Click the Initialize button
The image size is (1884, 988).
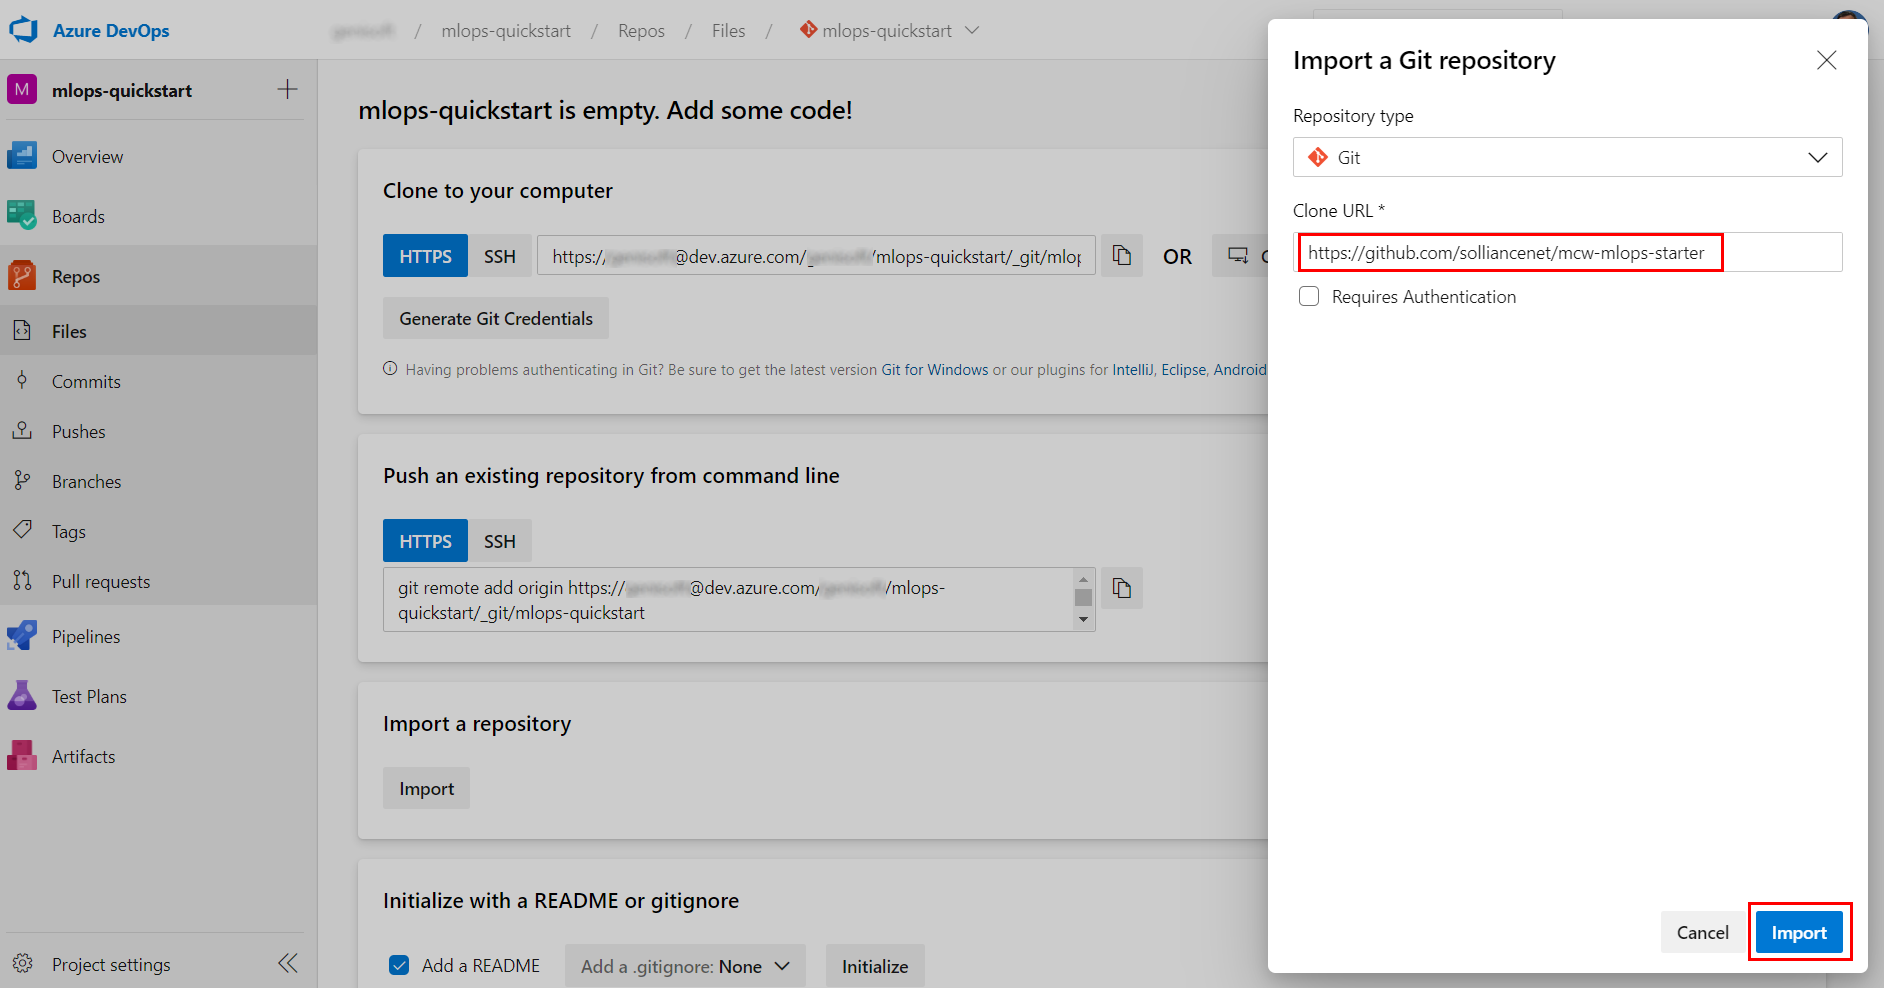coord(875,966)
